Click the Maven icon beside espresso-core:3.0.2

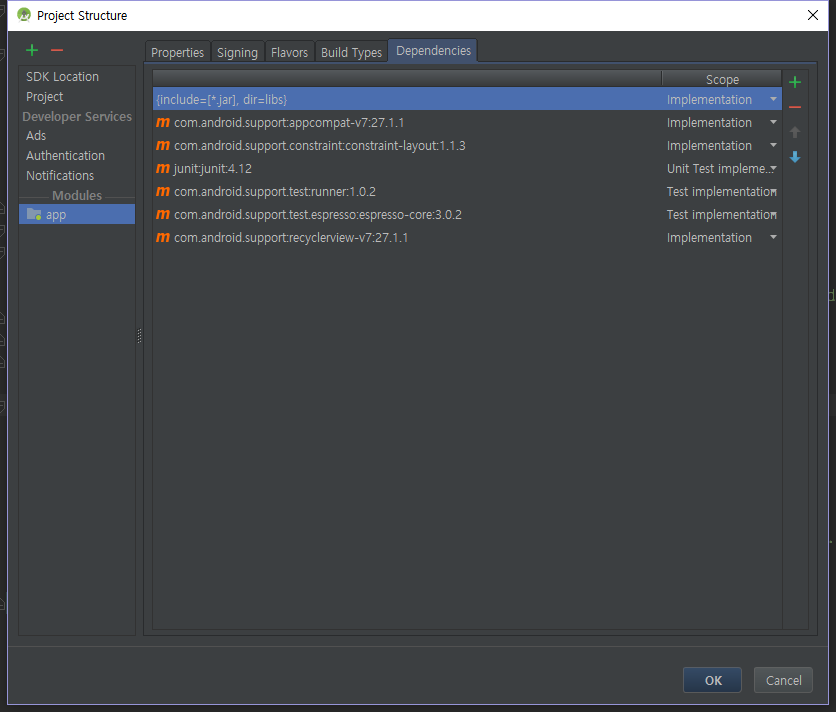click(x=163, y=214)
